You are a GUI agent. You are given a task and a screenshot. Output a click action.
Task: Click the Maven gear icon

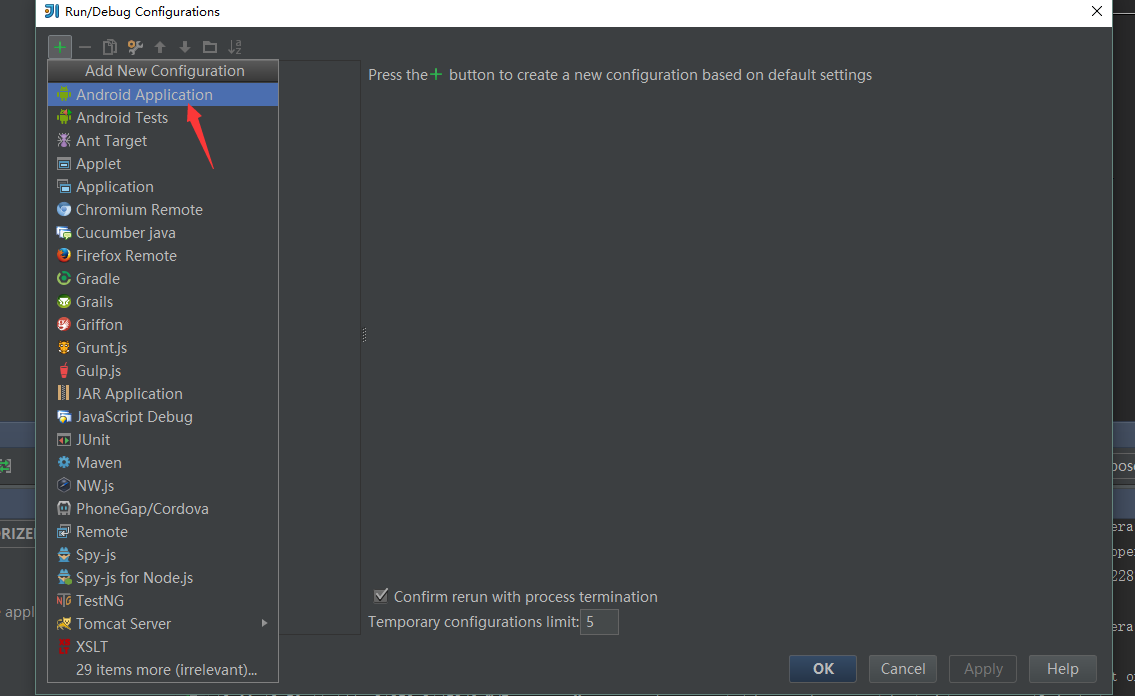coord(64,462)
